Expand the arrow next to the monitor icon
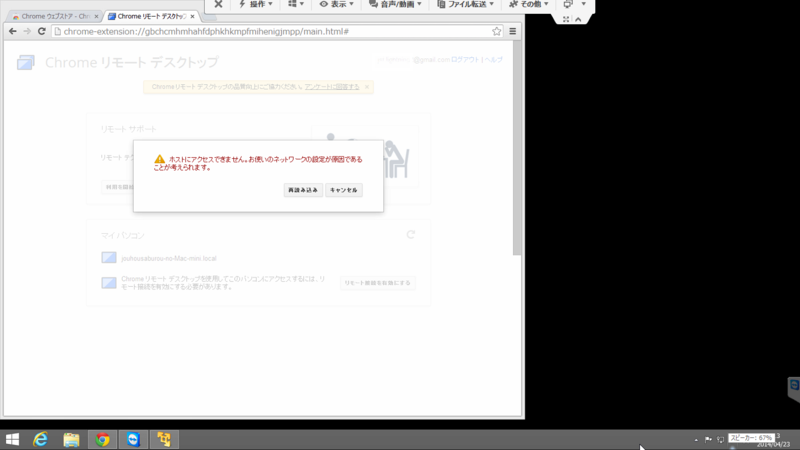800x450 pixels. (584, 4)
